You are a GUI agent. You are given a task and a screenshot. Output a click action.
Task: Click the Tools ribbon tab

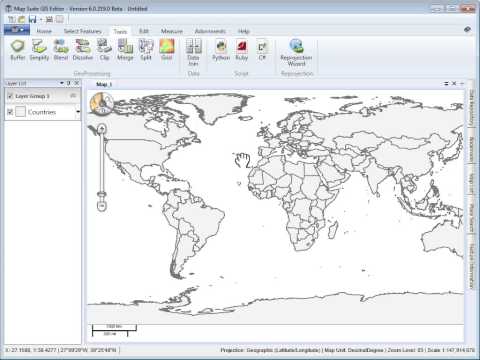(x=120, y=31)
